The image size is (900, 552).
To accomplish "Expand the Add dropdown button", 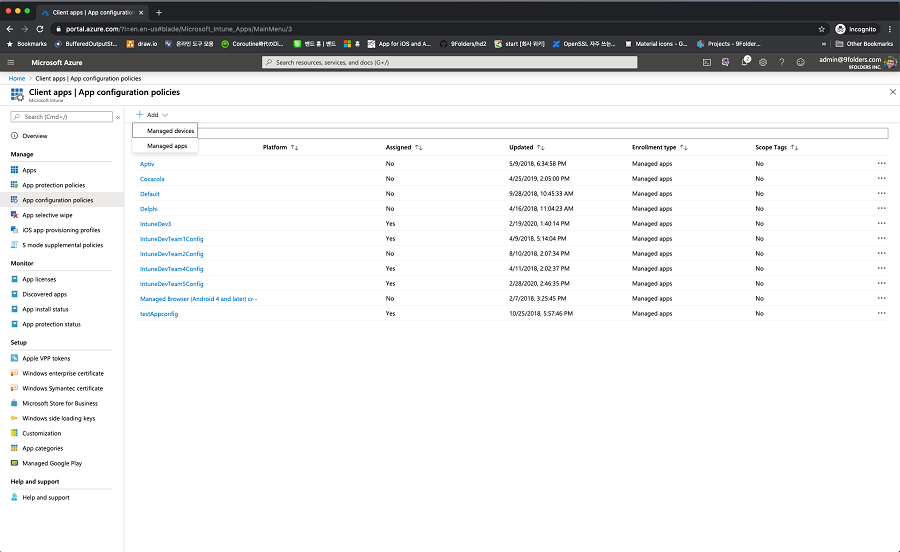I will (152, 115).
